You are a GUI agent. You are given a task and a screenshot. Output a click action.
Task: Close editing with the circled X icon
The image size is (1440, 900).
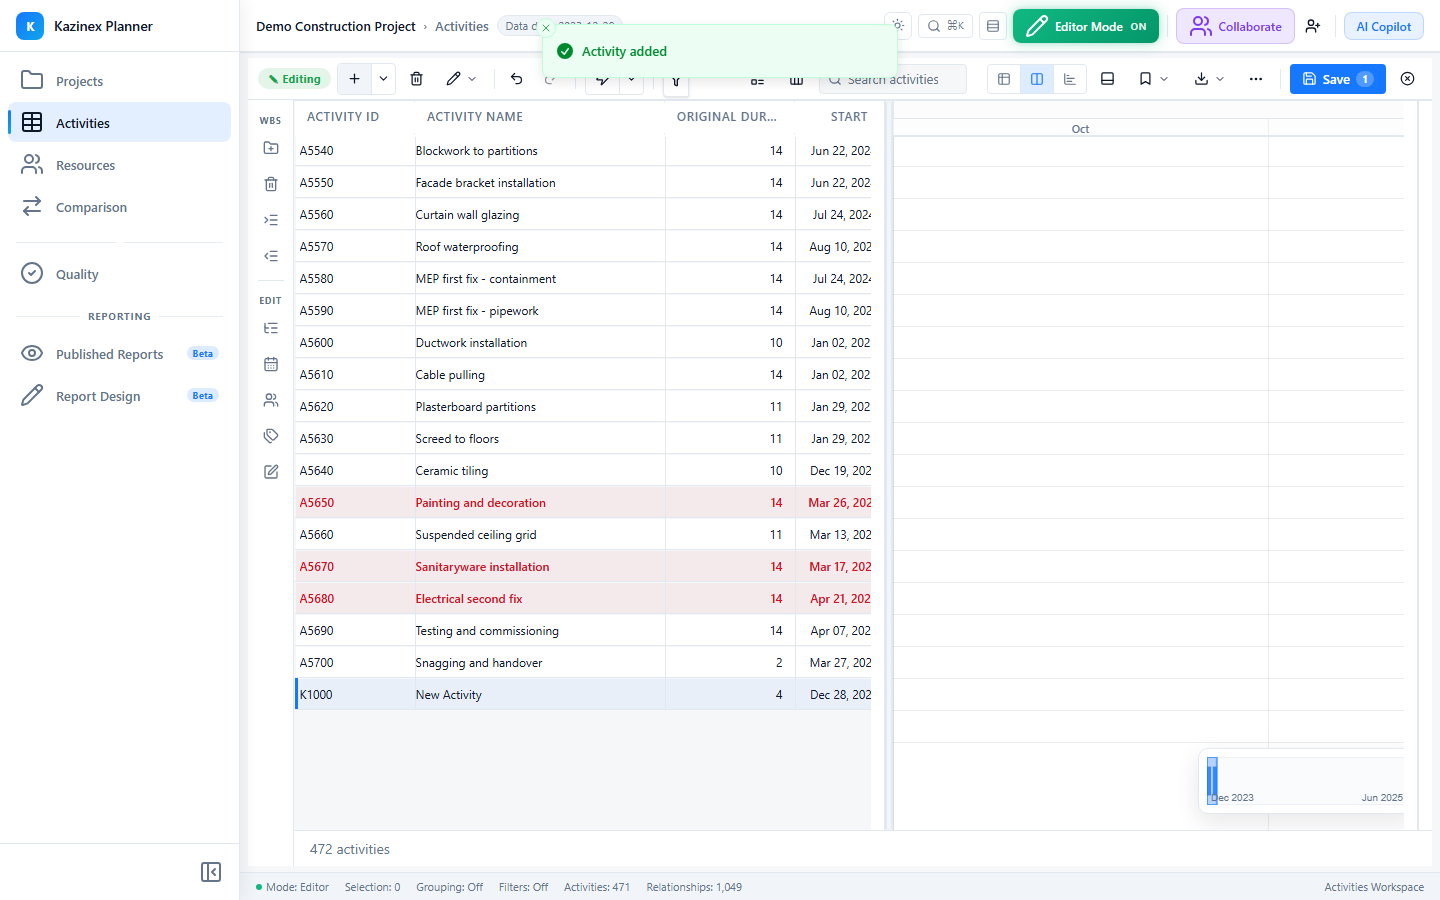[x=1407, y=79]
